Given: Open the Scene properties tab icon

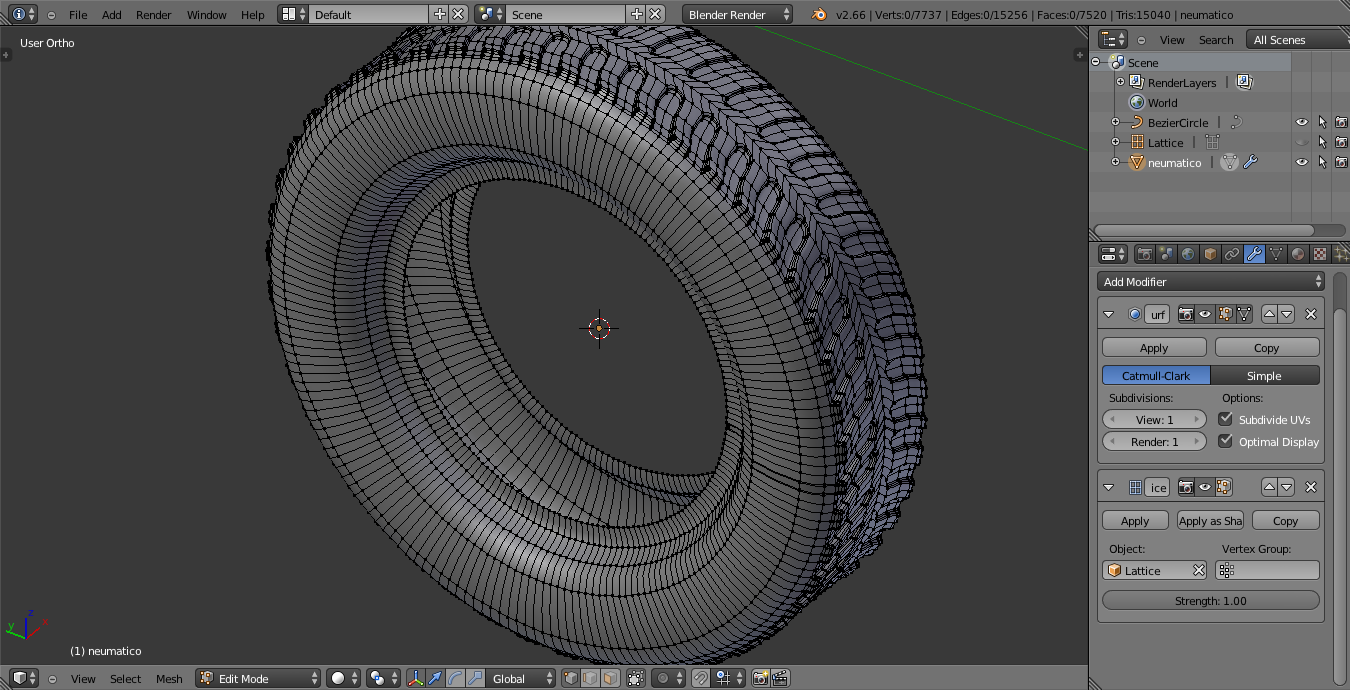Looking at the screenshot, I should 1166,254.
